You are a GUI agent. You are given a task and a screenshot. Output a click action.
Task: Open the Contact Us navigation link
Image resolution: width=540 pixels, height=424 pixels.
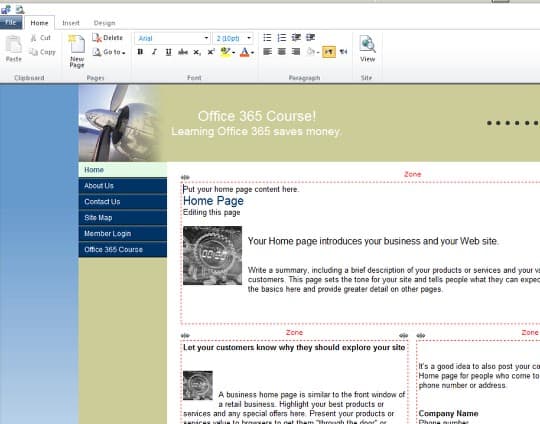[123, 201]
